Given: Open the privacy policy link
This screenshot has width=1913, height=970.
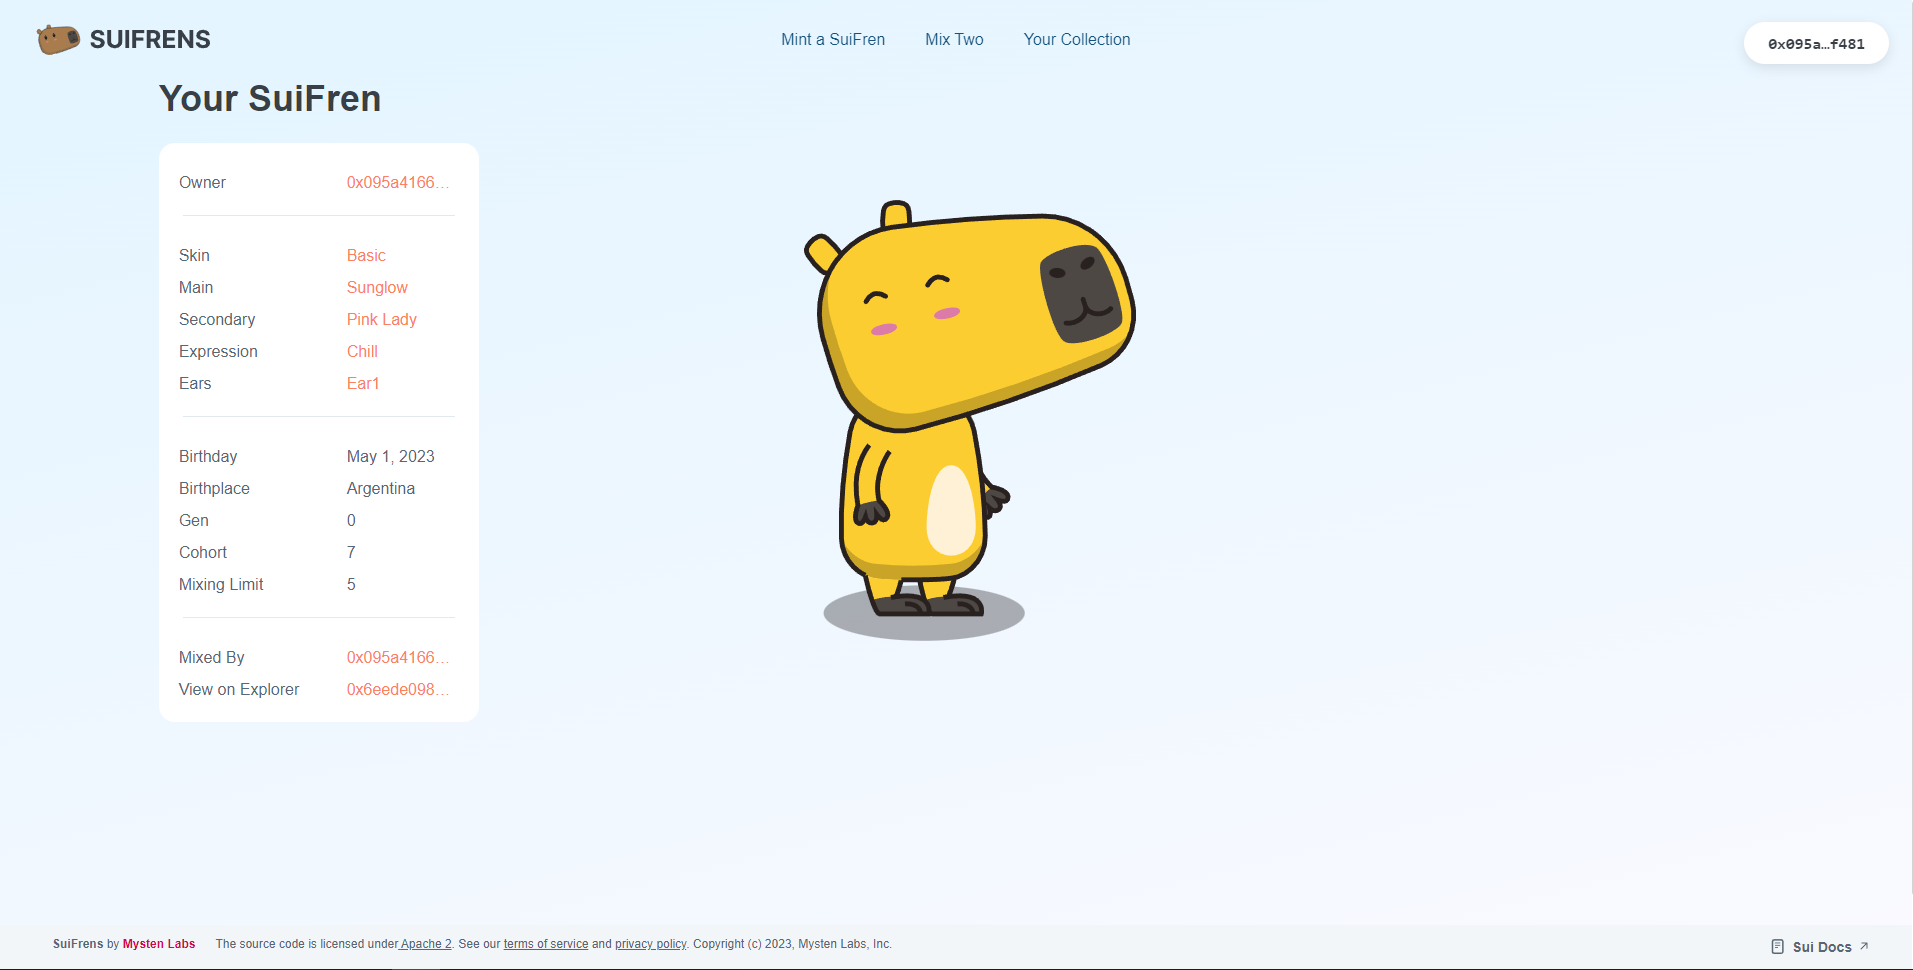Looking at the screenshot, I should 650,944.
